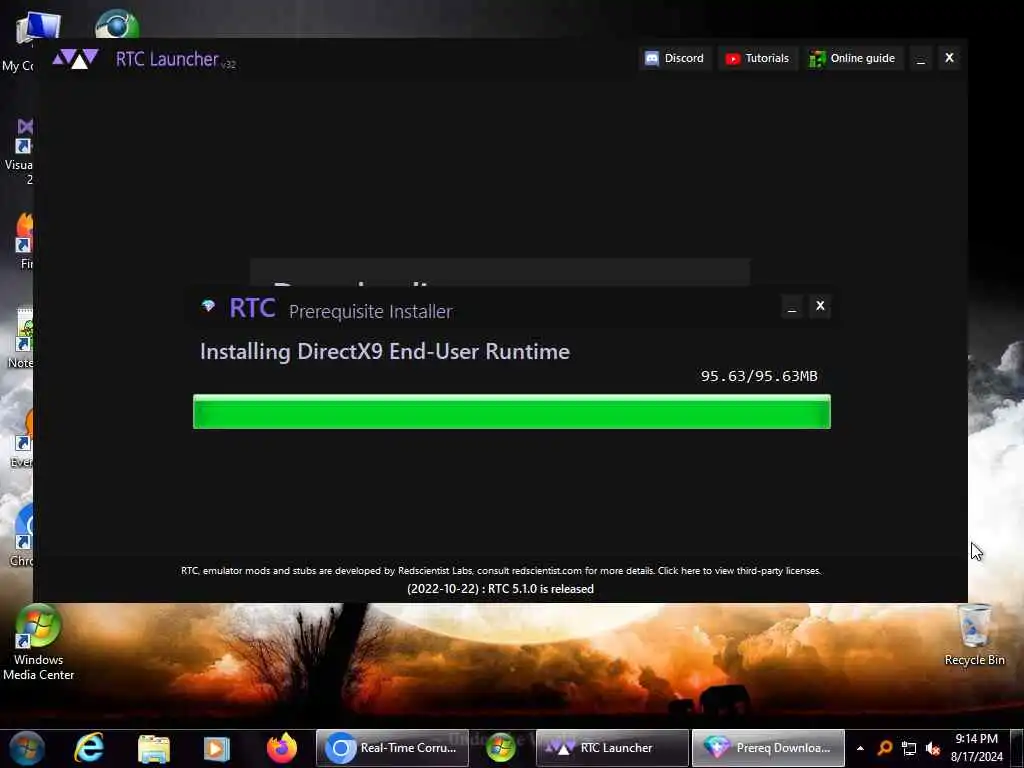
Task: Show hidden tray icons arrow
Action: [x=860, y=748]
